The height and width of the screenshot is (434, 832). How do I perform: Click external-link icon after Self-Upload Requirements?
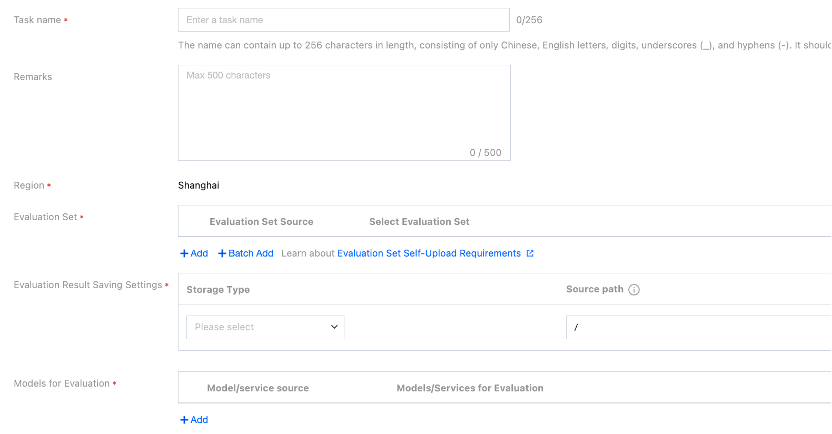530,254
